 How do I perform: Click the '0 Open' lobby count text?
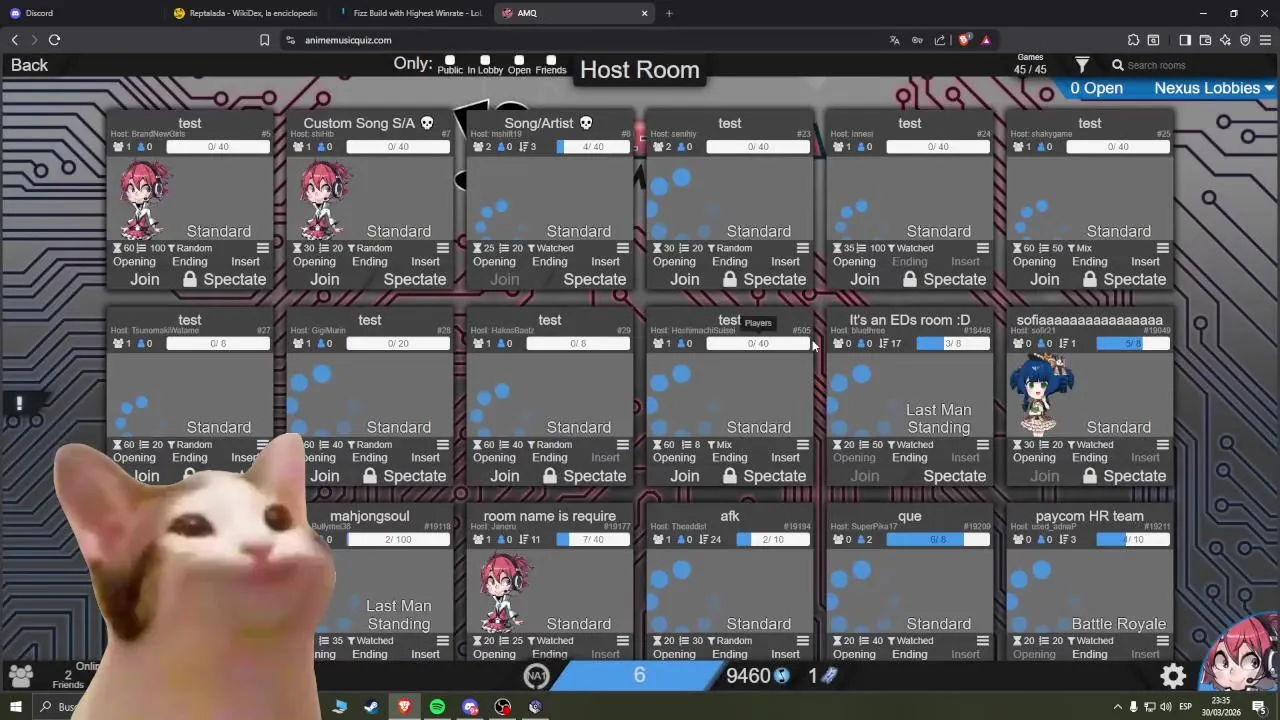1097,88
